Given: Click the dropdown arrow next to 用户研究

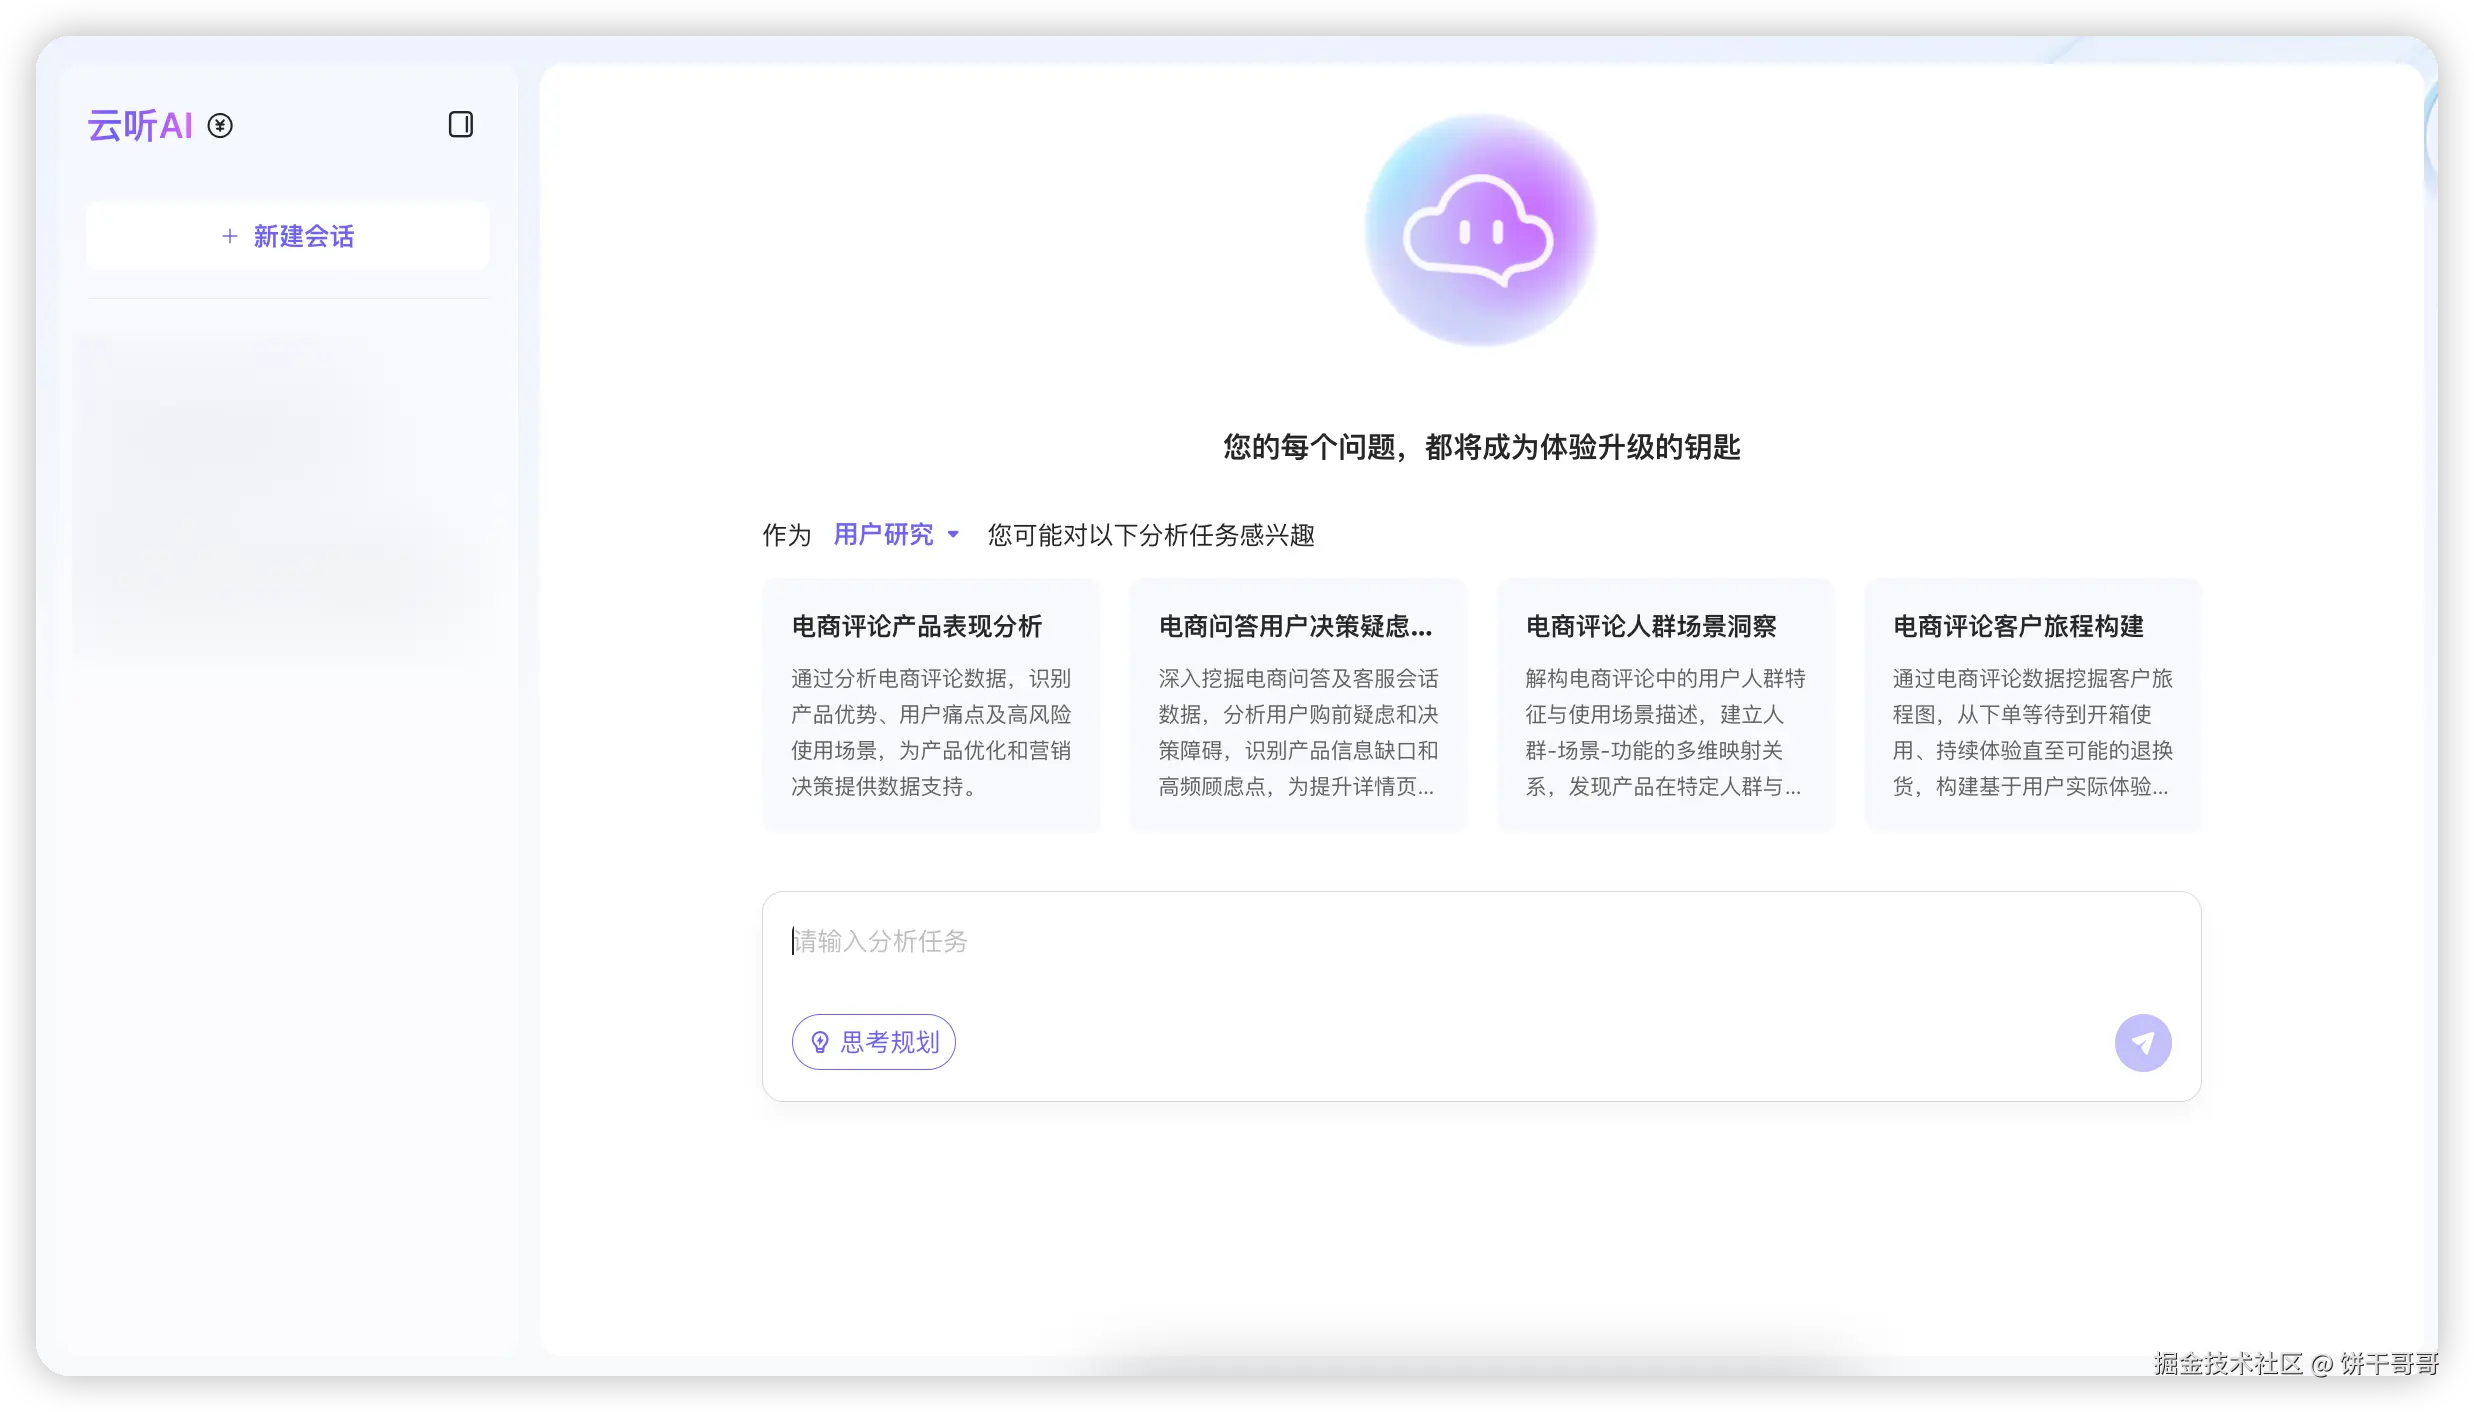Looking at the screenshot, I should point(953,535).
